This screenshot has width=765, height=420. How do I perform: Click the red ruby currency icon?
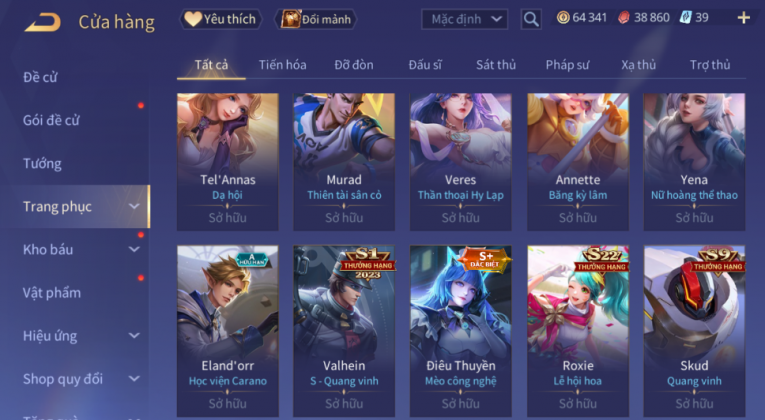coord(624,18)
